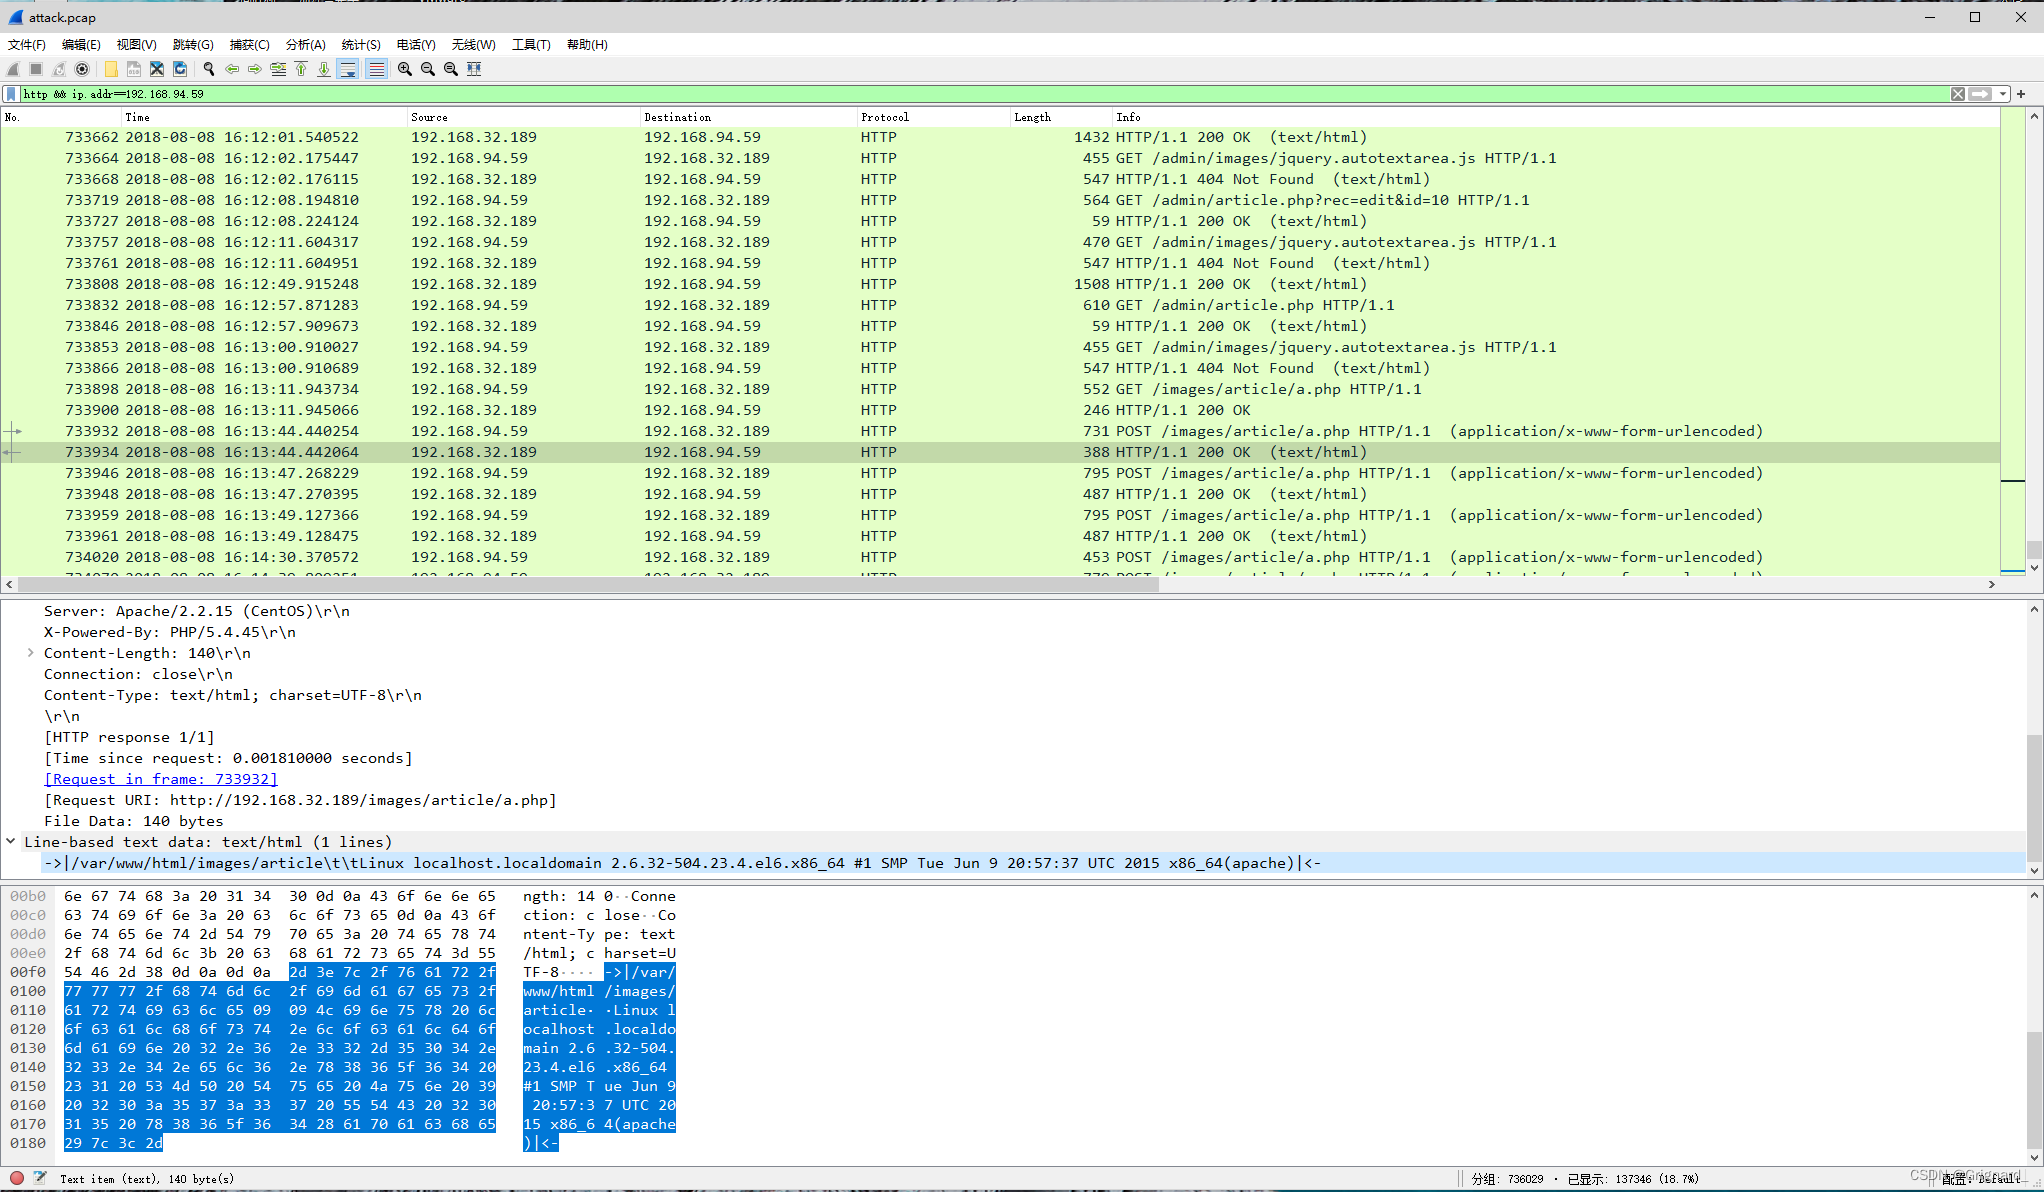Close the capture file via toolbar icon
The height and width of the screenshot is (1192, 2044).
tap(157, 69)
